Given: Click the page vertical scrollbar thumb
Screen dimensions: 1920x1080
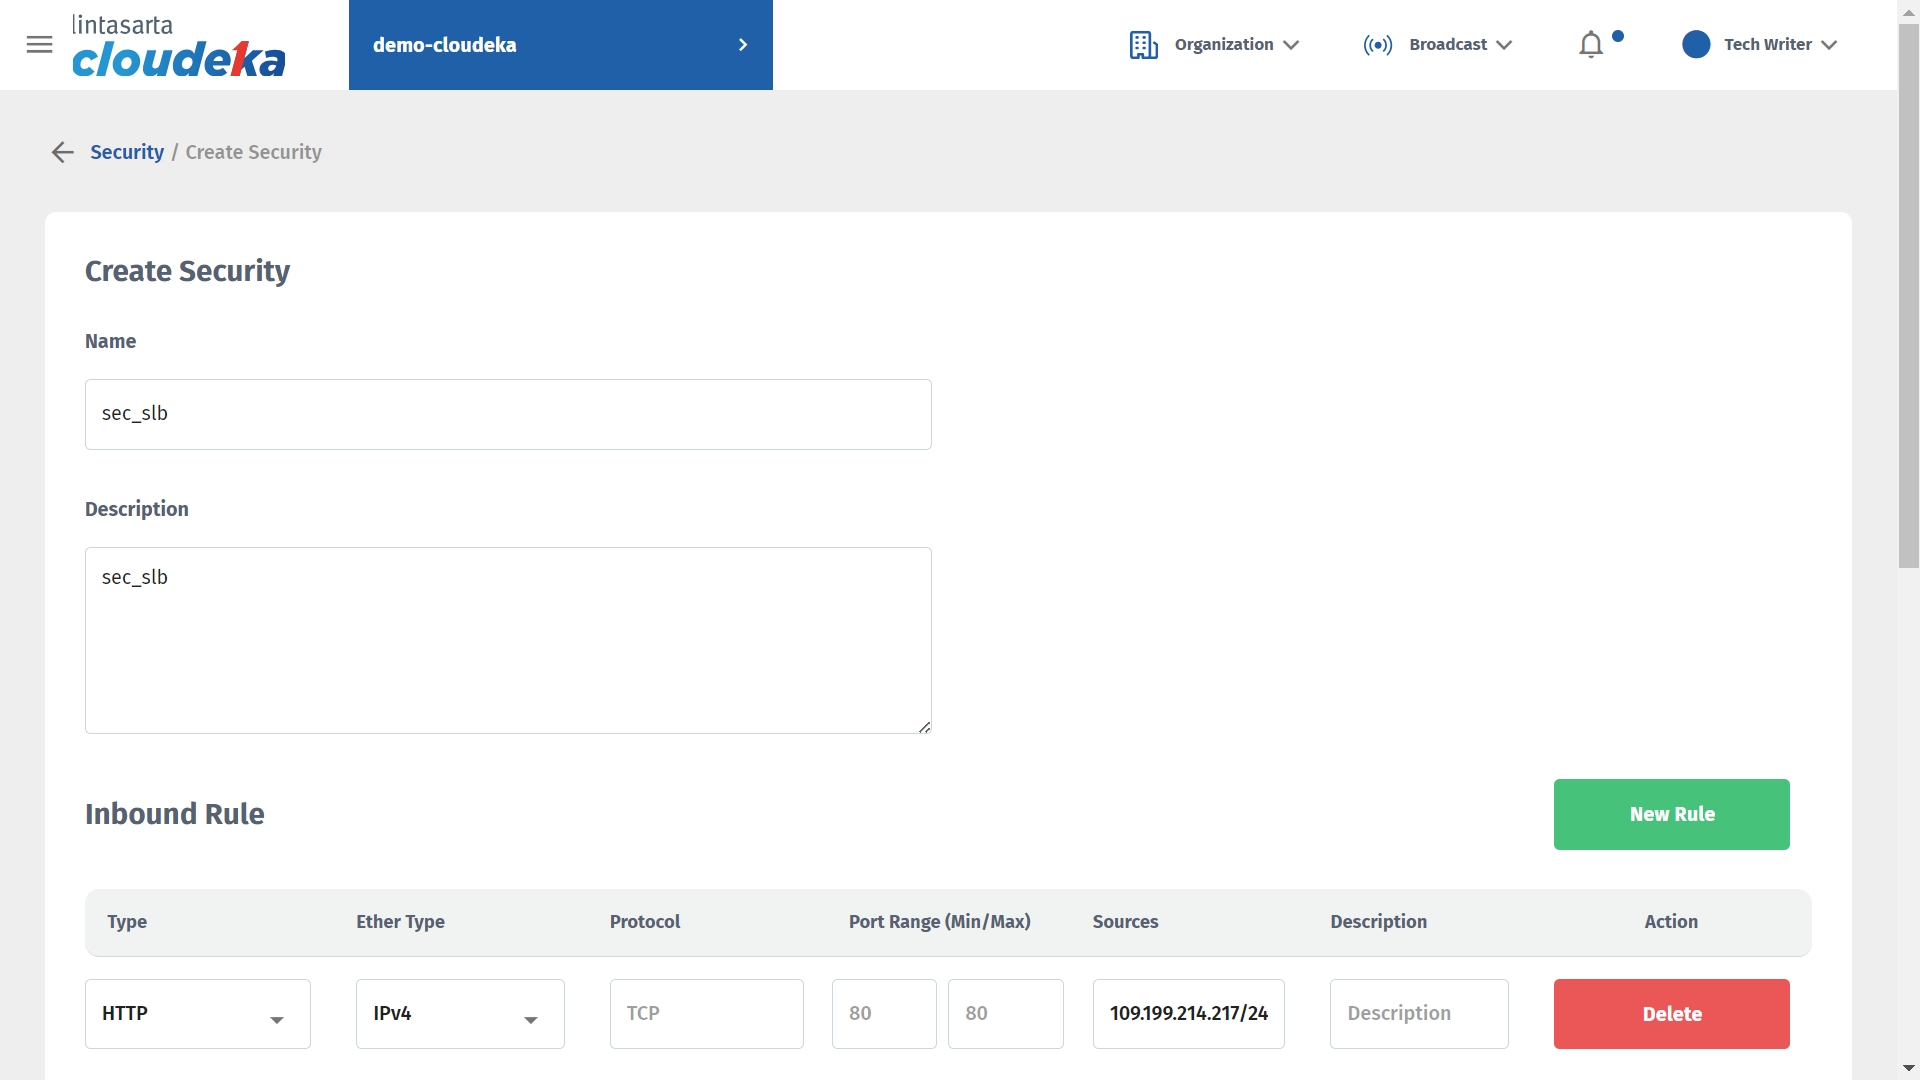Looking at the screenshot, I should click(x=1908, y=295).
